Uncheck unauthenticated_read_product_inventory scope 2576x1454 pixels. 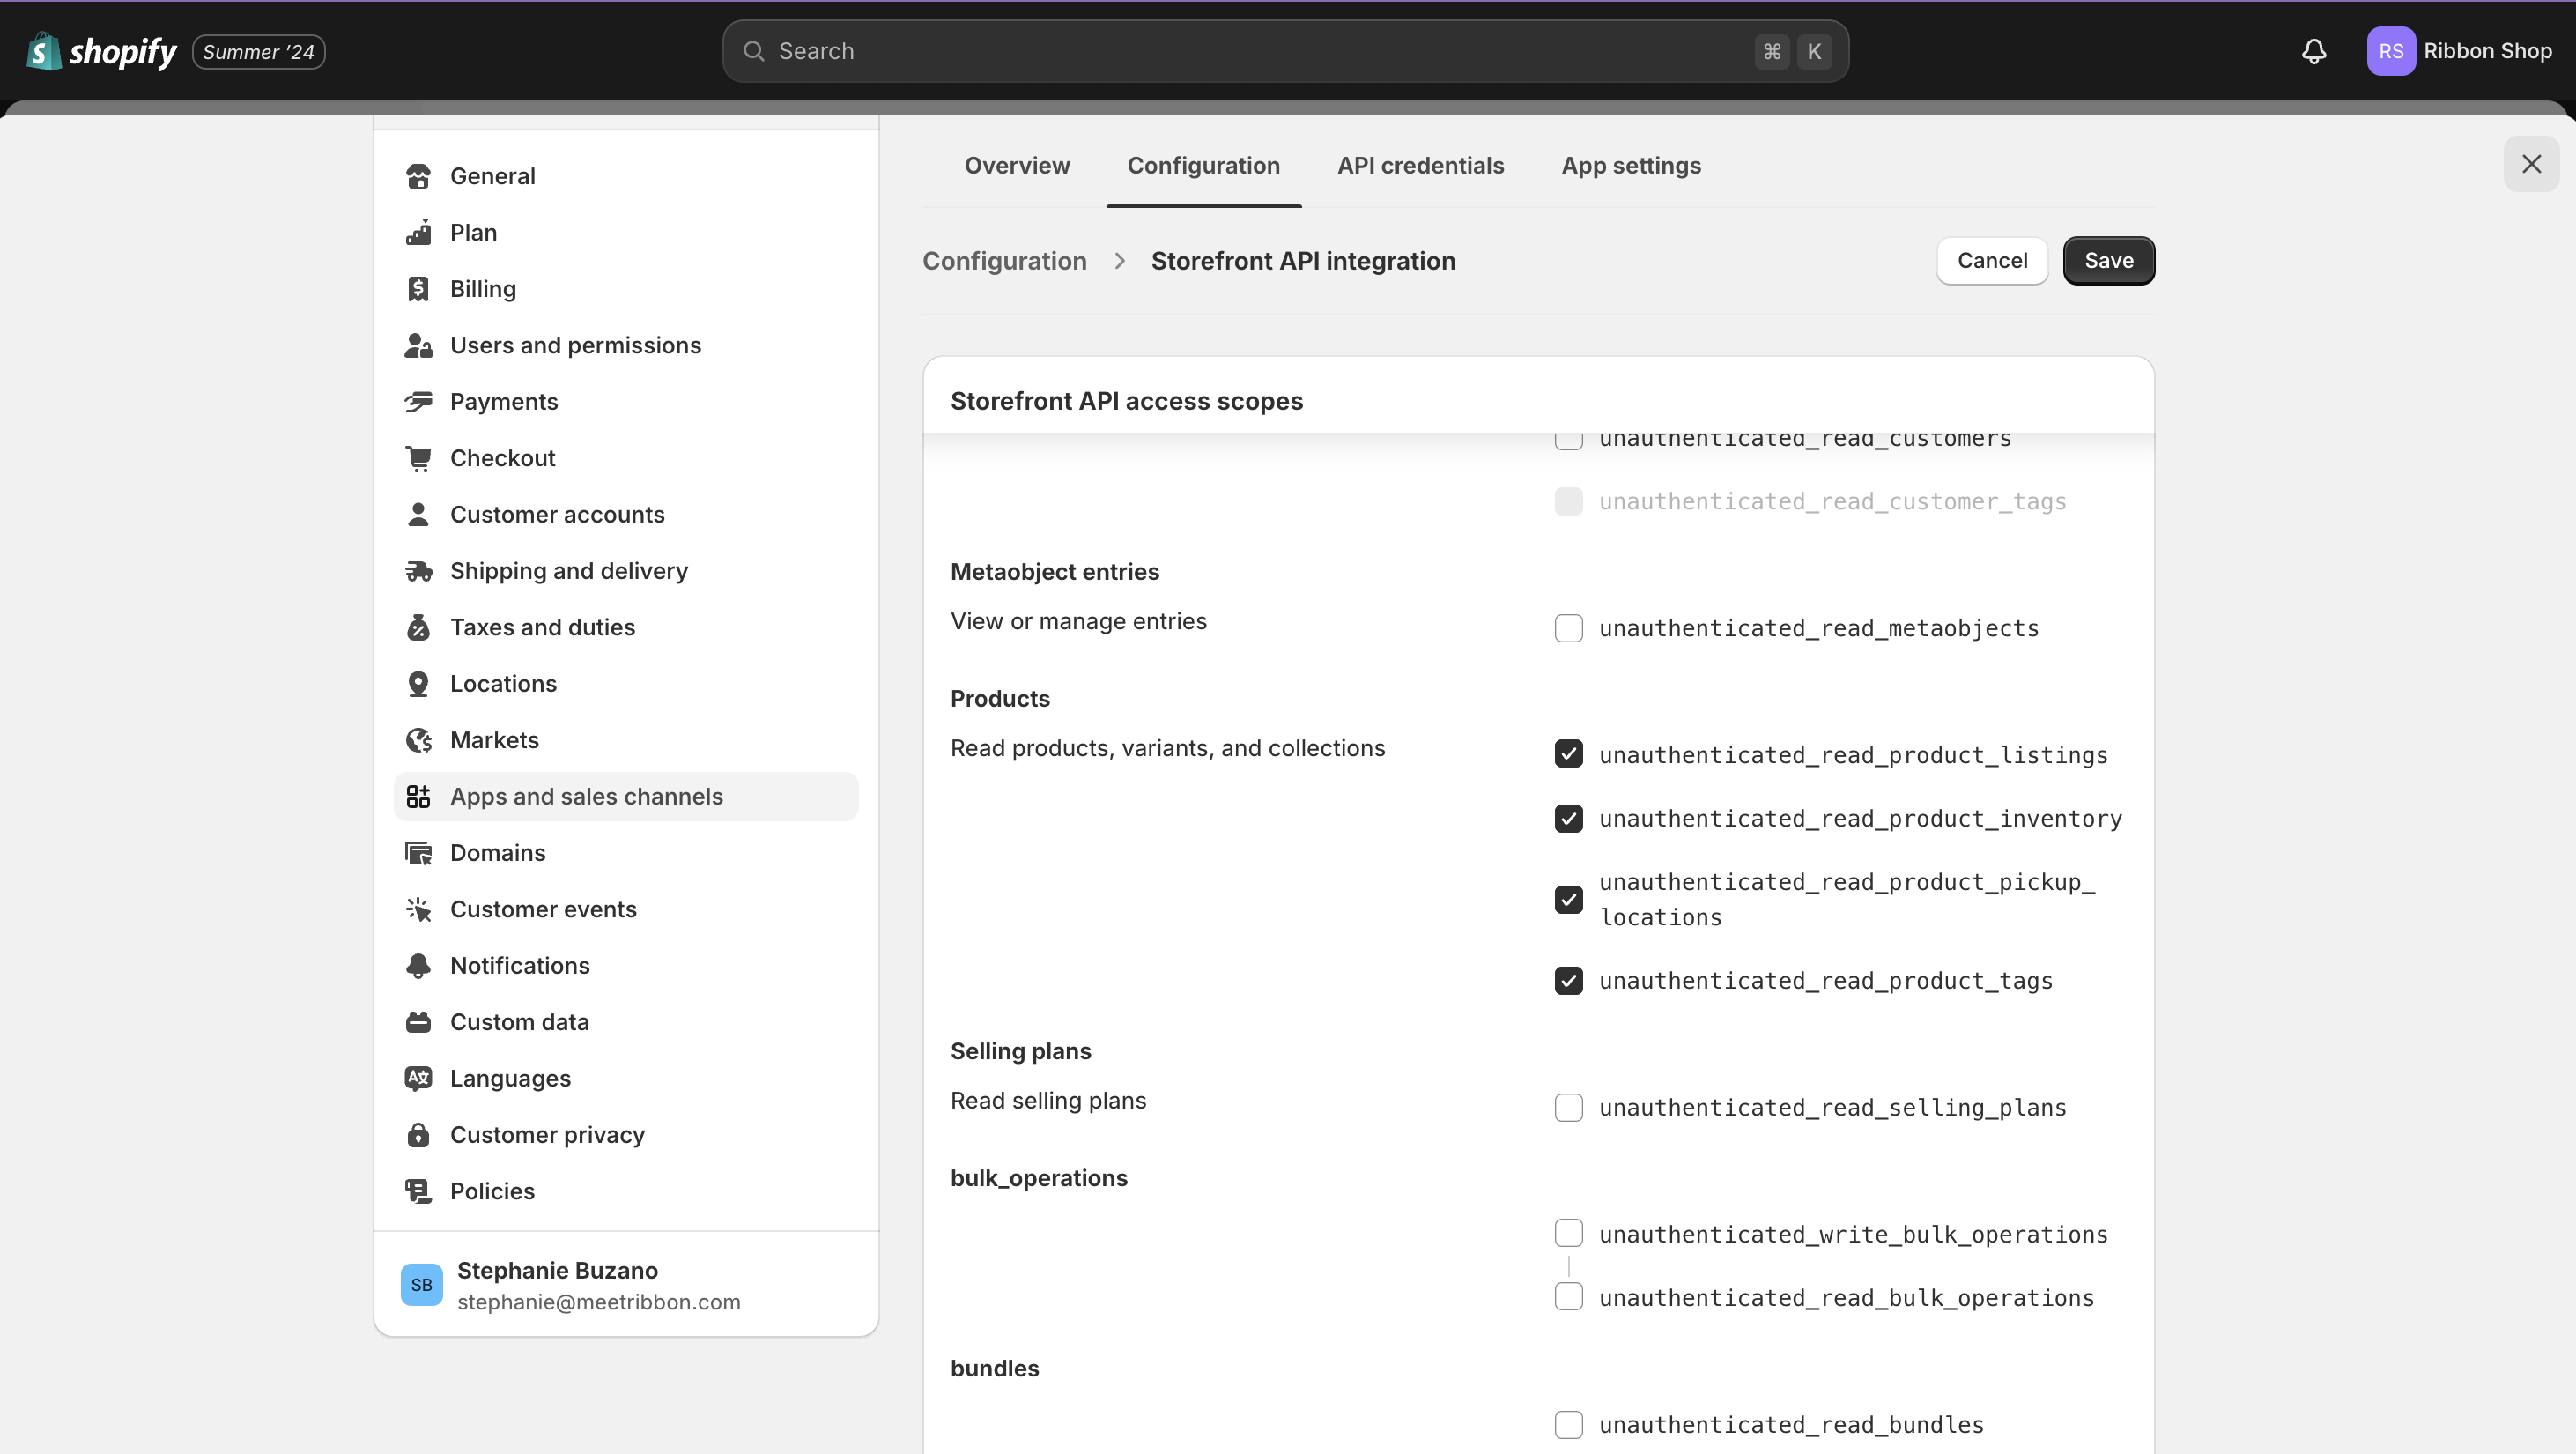(x=1568, y=819)
